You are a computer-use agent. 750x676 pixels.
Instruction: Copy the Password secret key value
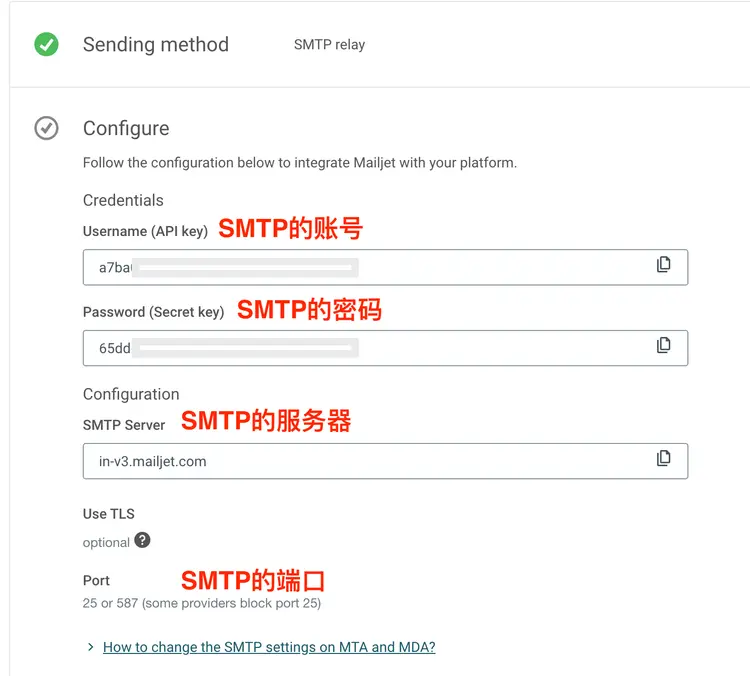pyautogui.click(x=663, y=345)
